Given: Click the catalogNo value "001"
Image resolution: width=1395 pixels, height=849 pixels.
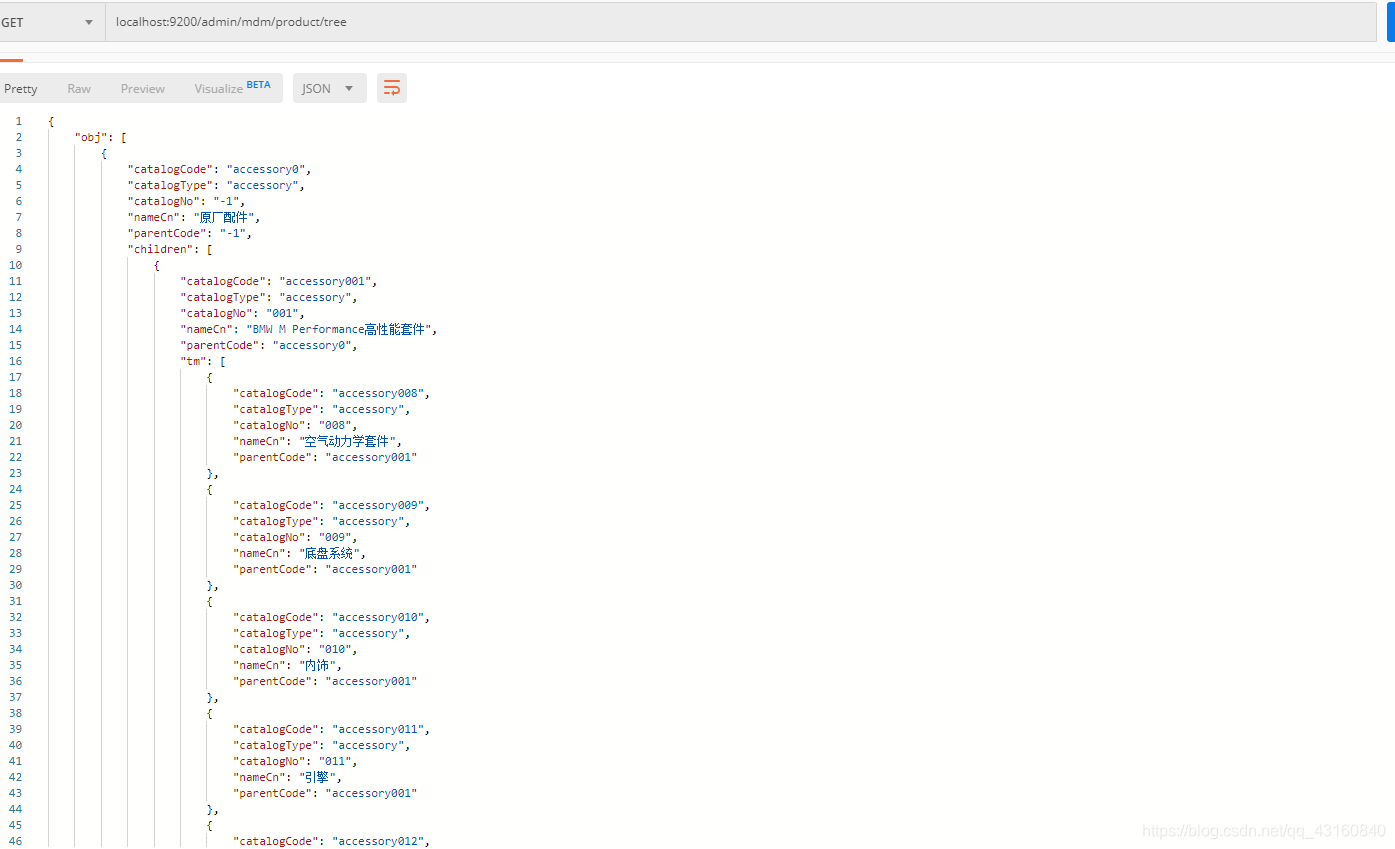Looking at the screenshot, I should [x=285, y=313].
